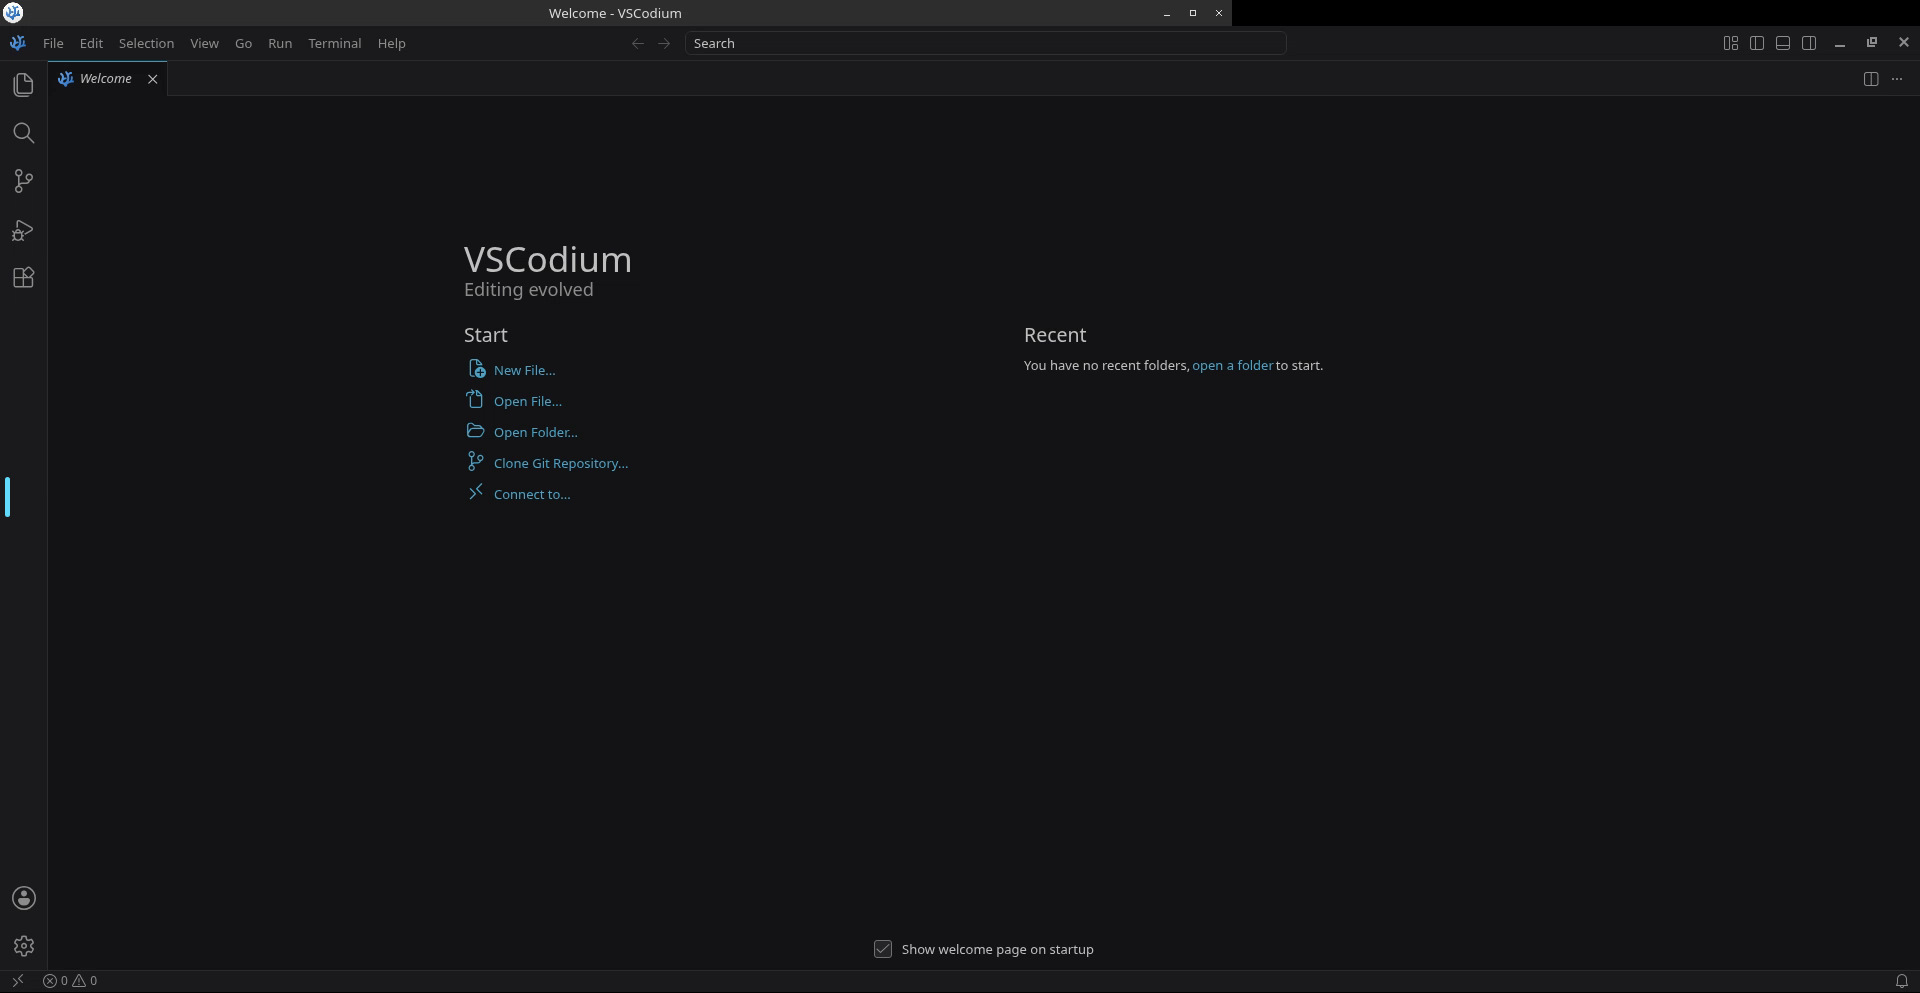Click the remote window status bar icon
This screenshot has width=1920, height=993.
coord(17,981)
